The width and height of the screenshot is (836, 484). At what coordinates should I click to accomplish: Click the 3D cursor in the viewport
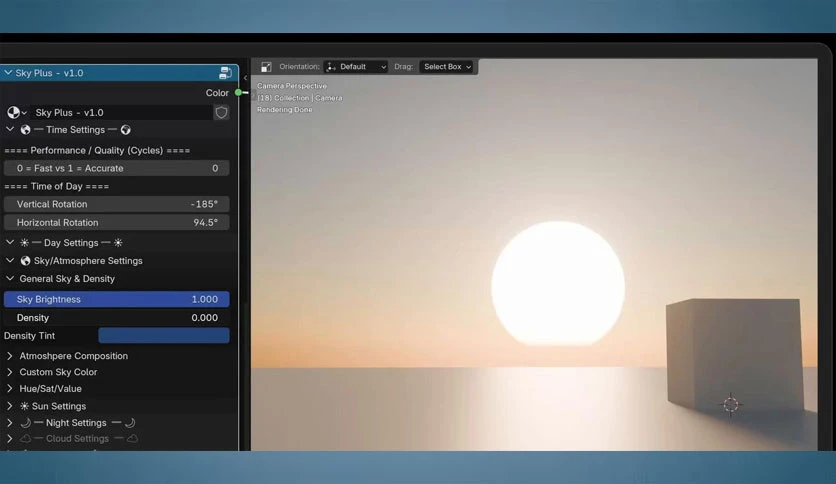[x=730, y=405]
